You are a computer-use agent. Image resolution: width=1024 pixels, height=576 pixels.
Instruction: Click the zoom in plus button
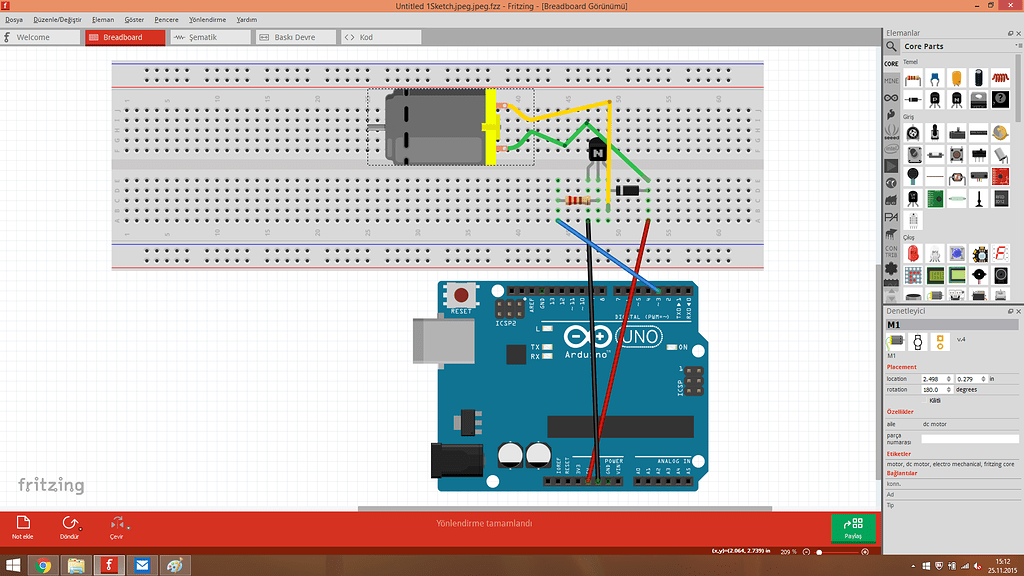(x=865, y=552)
